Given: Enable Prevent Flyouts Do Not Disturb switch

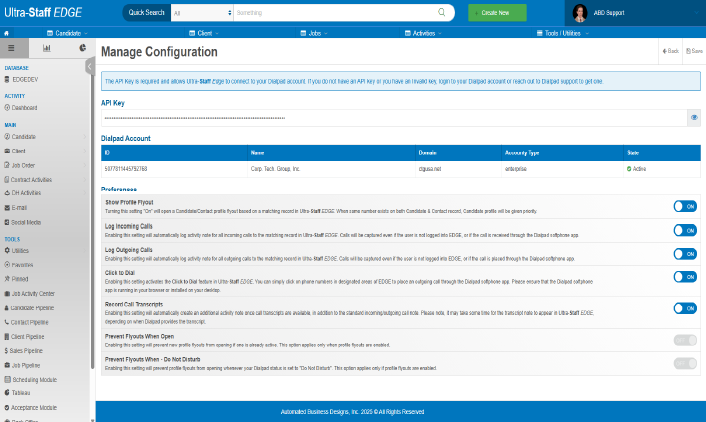Looking at the screenshot, I should (685, 363).
